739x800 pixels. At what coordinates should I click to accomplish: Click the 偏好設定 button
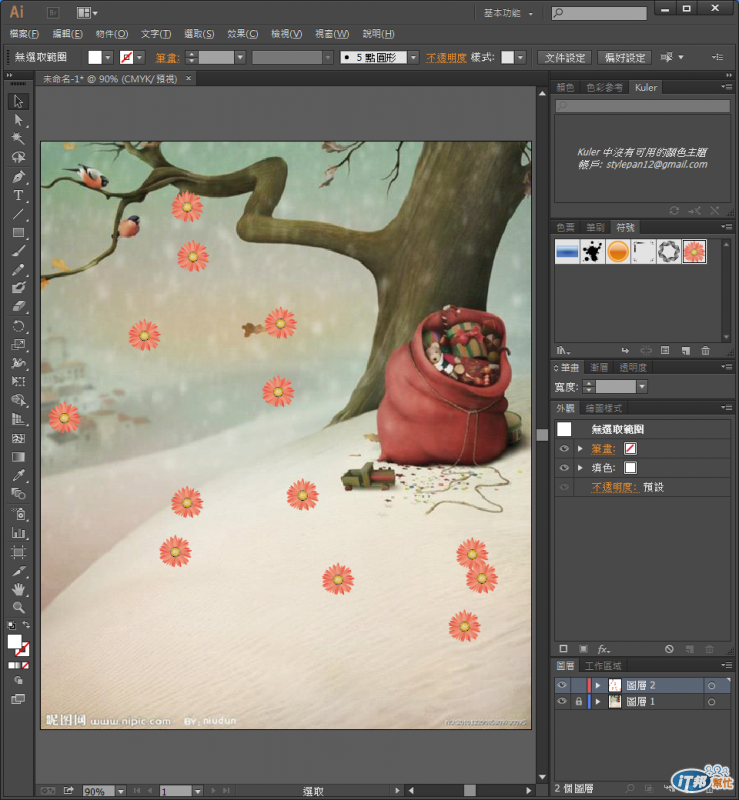(625, 58)
